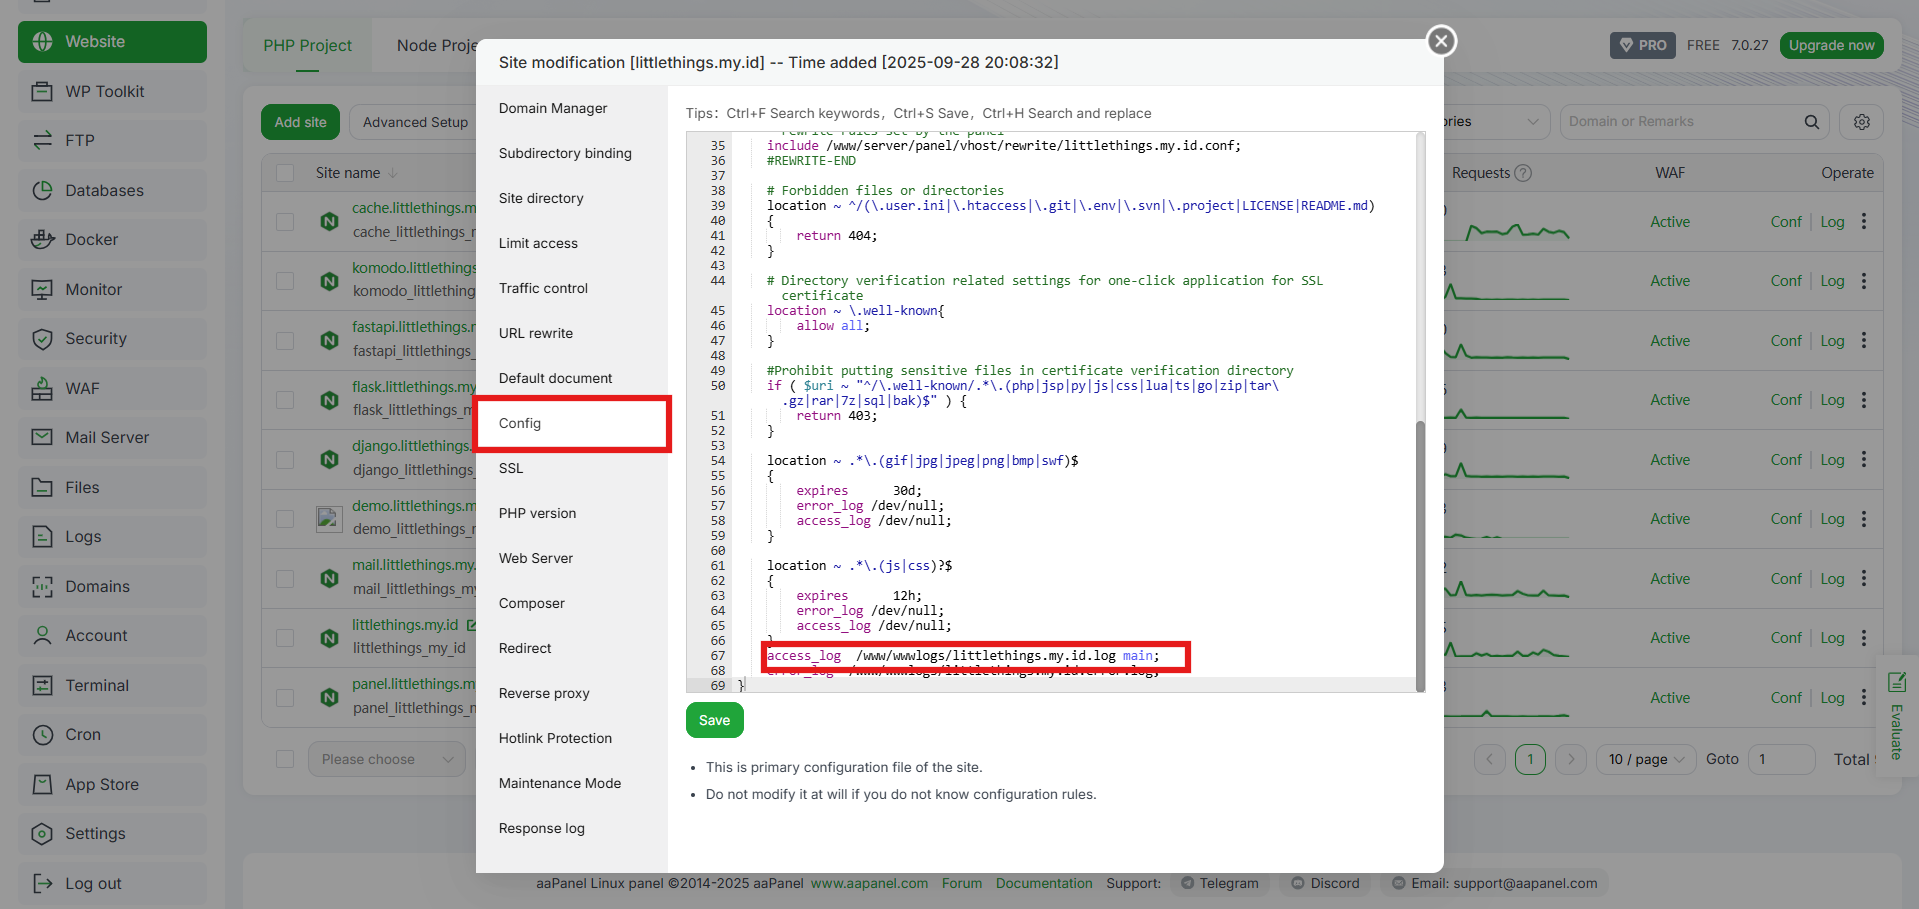Screen dimensions: 1919x909
Task: Open the Cron clock icon
Action: pyautogui.click(x=42, y=735)
